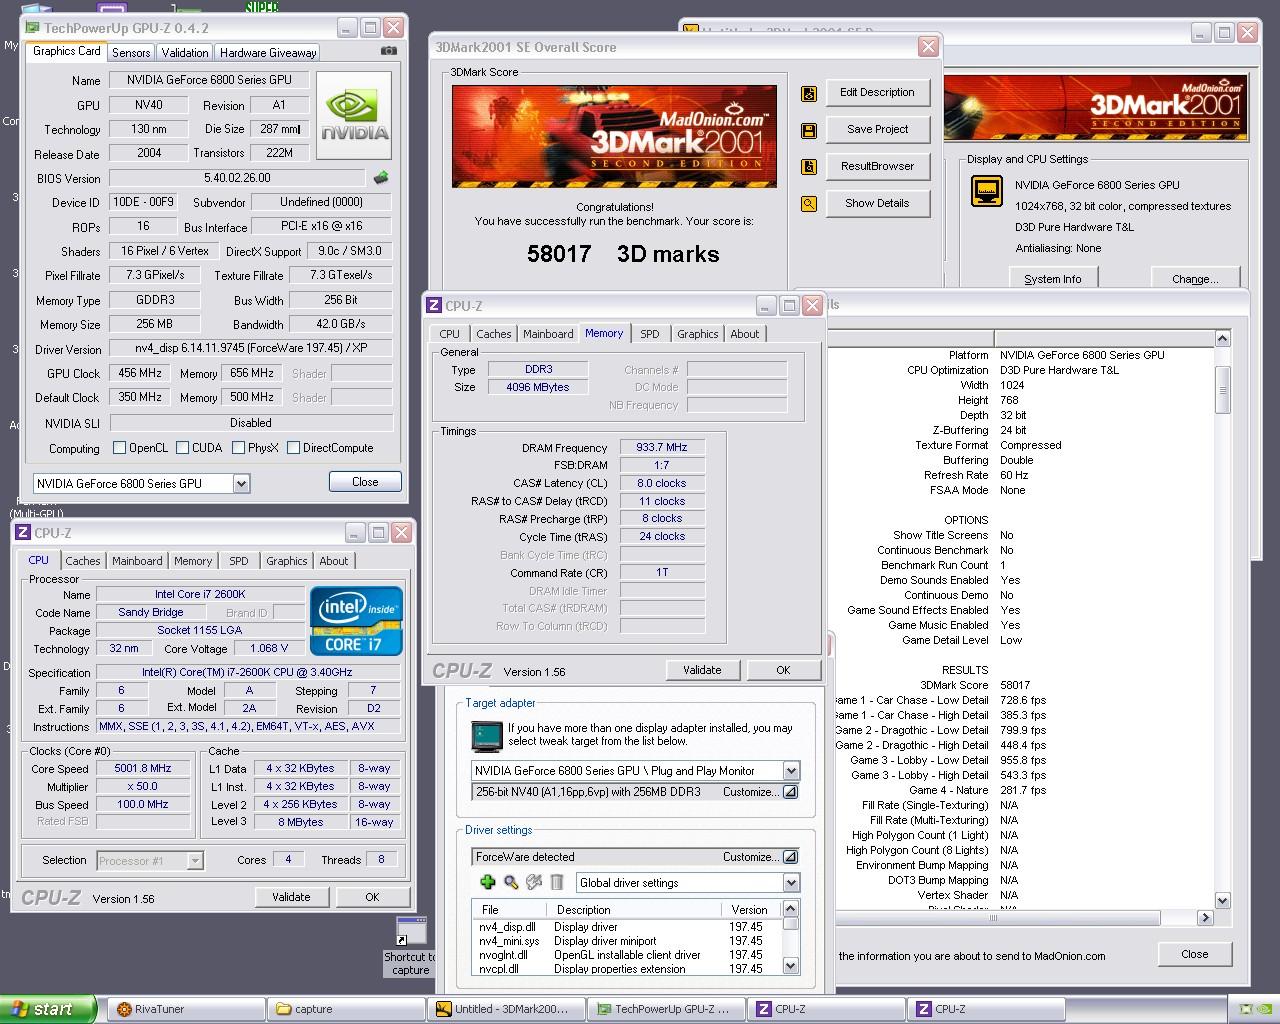Viewport: 1280px width, 1024px height.
Task: Click the driver file list scroll down arrow
Action: click(x=791, y=966)
